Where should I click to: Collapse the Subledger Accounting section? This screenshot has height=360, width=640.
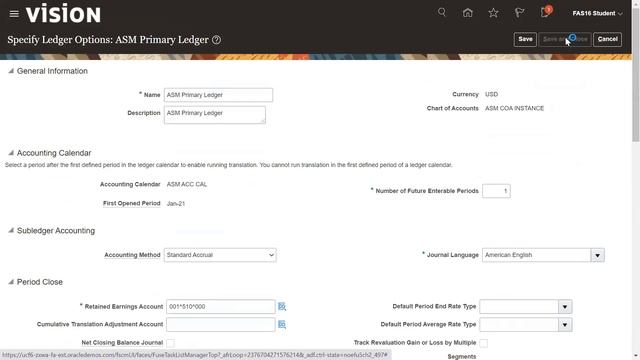(x=11, y=231)
